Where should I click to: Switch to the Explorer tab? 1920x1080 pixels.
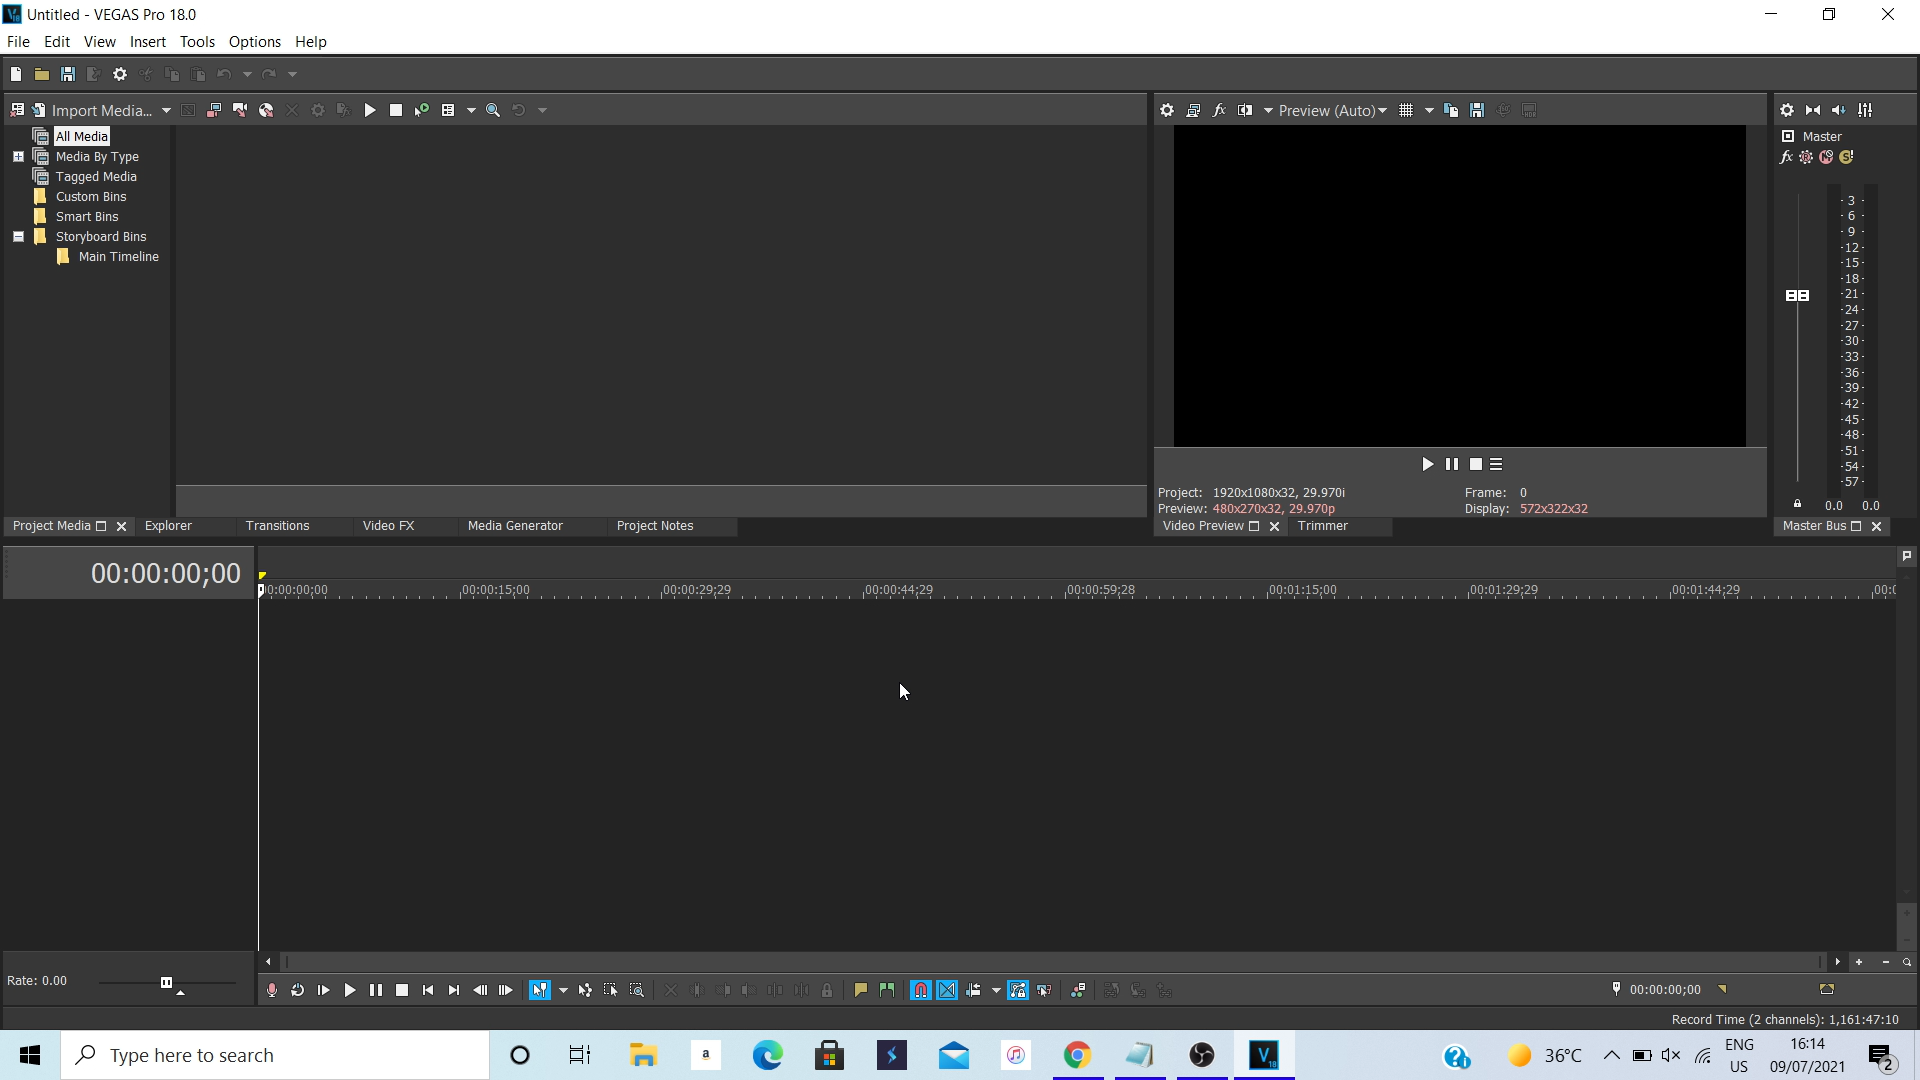[168, 526]
